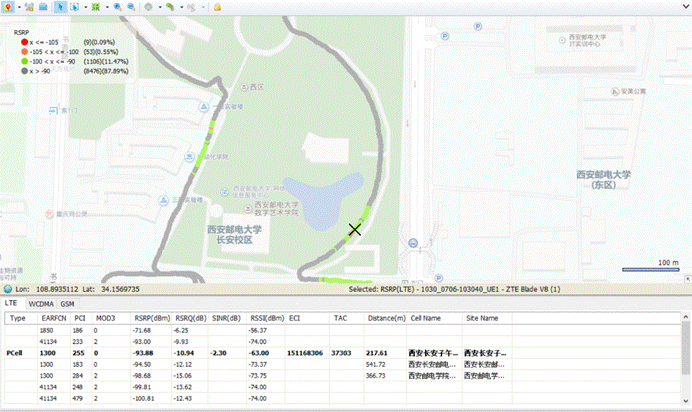The width and height of the screenshot is (692, 412).
Task: Click distance value 541.72
Action: [x=376, y=364]
